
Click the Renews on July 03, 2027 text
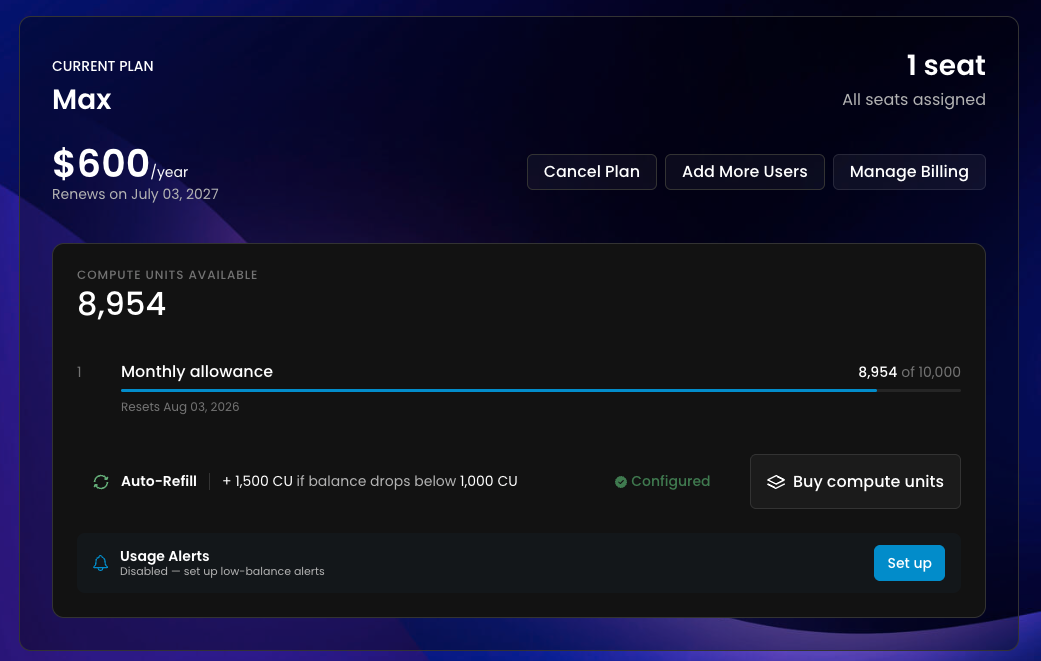(x=135, y=194)
